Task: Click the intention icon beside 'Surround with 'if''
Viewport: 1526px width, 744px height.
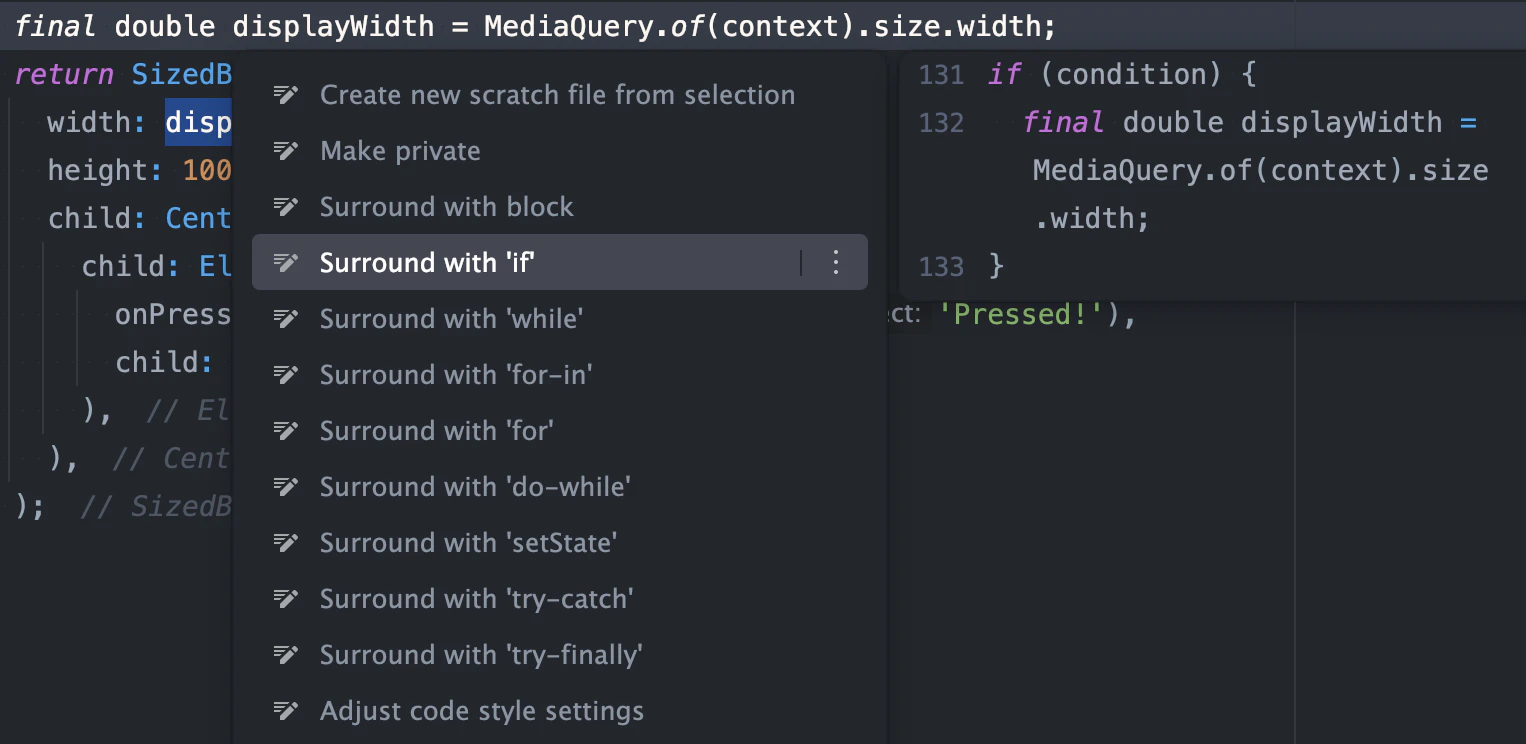Action: (285, 262)
